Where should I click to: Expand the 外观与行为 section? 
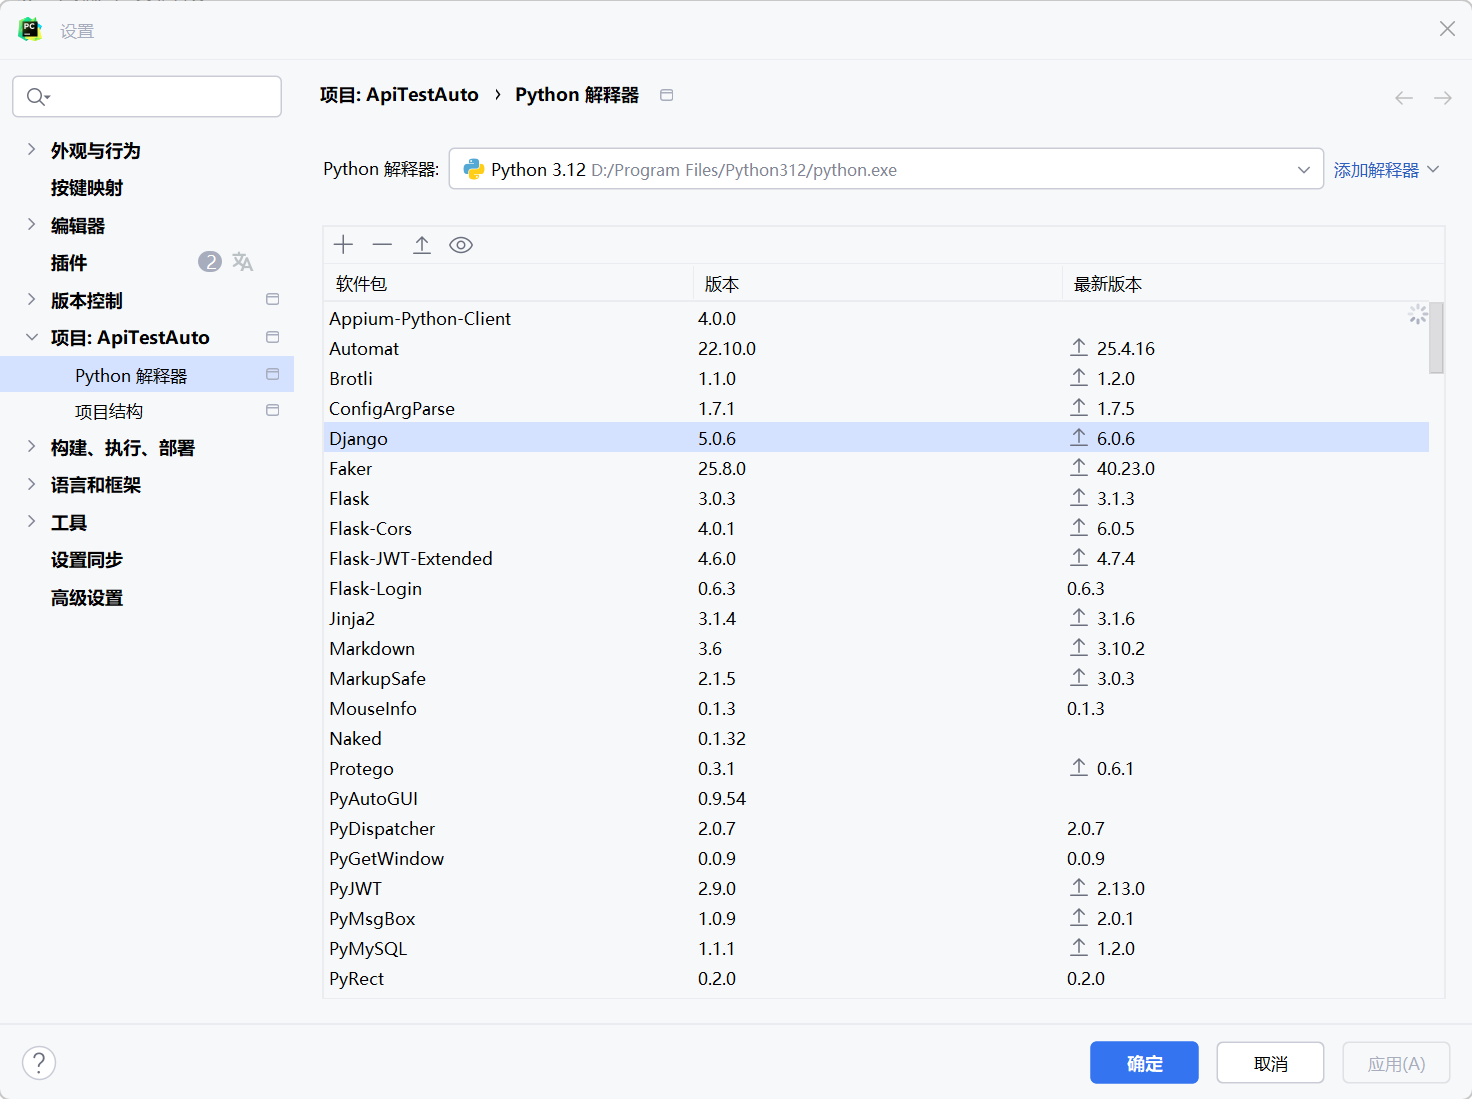coord(31,150)
